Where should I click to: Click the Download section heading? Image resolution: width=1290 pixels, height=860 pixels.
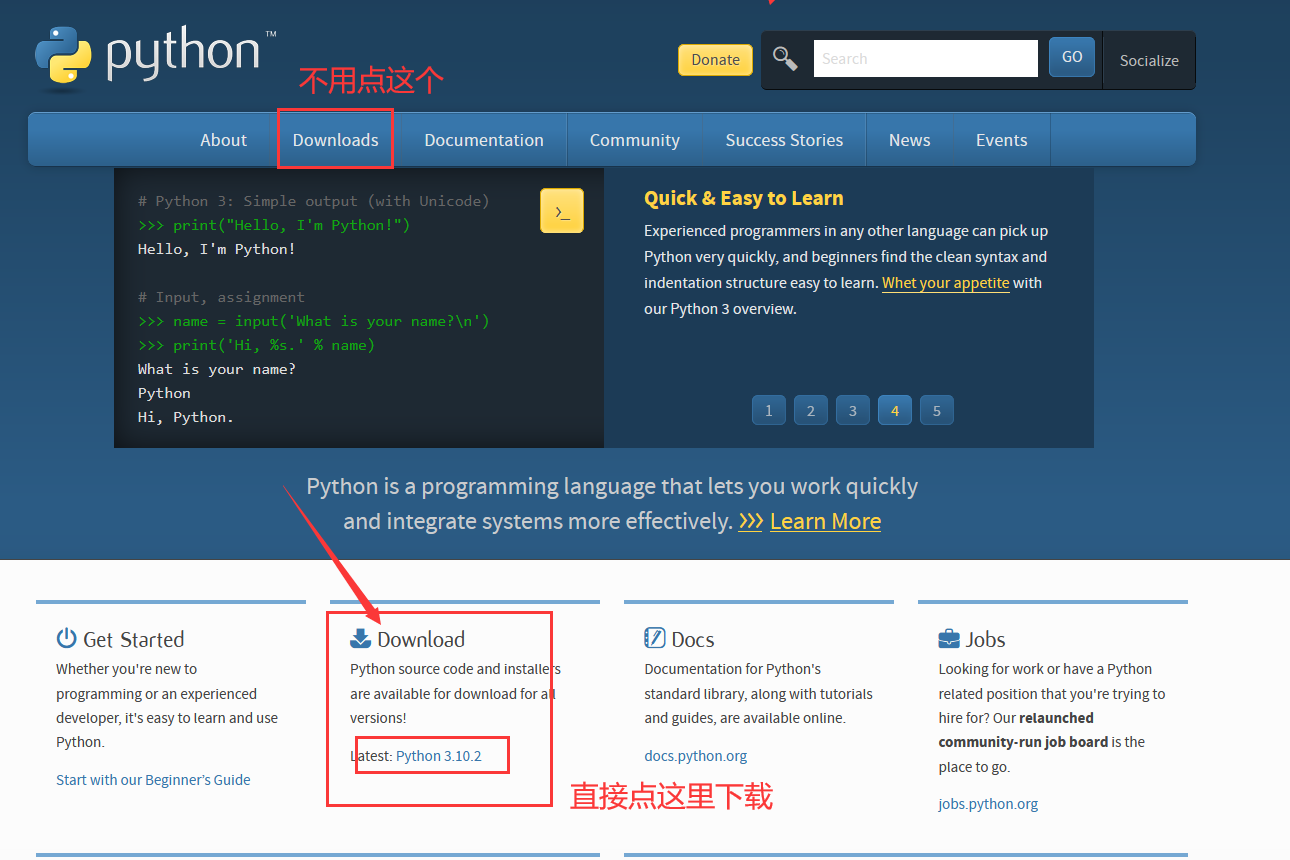pyautogui.click(x=421, y=639)
